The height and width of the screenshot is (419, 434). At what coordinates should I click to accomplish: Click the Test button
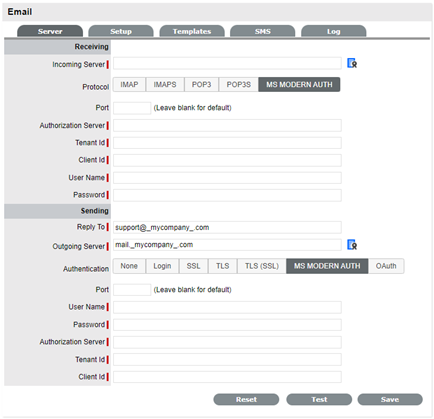point(319,399)
